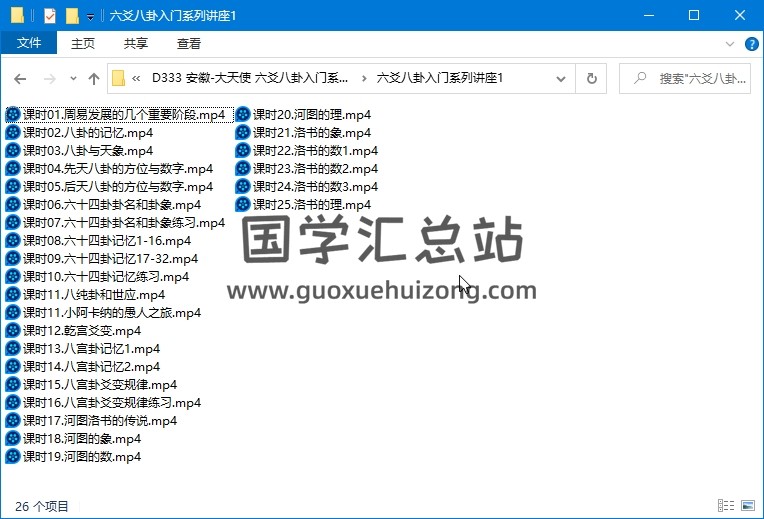The image size is (764, 519).
Task: Click the folder system icon in title bar
Action: (x=17, y=16)
